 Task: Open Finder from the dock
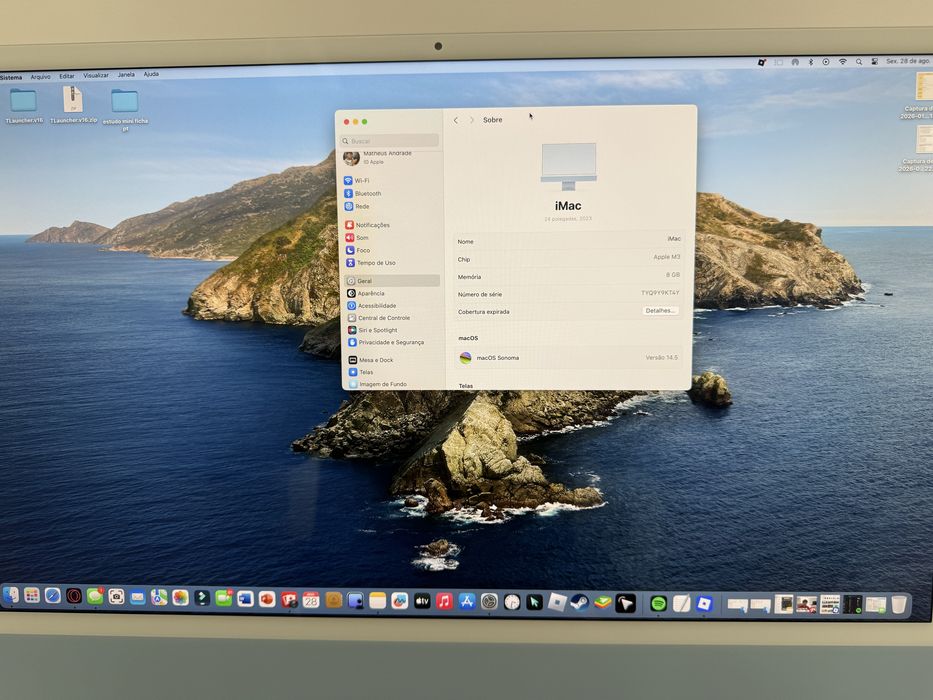(x=10, y=595)
